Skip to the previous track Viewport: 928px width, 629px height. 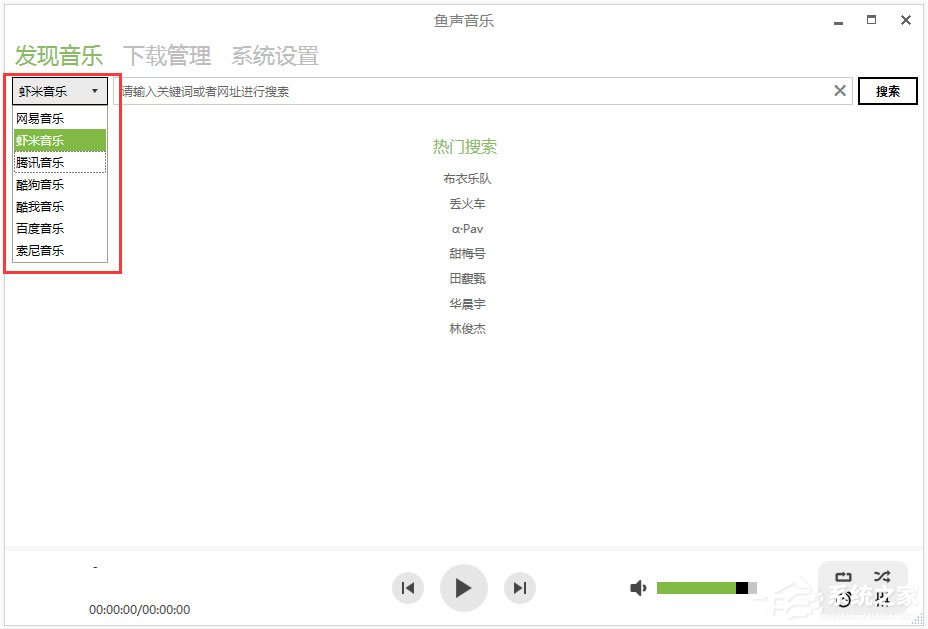[408, 588]
